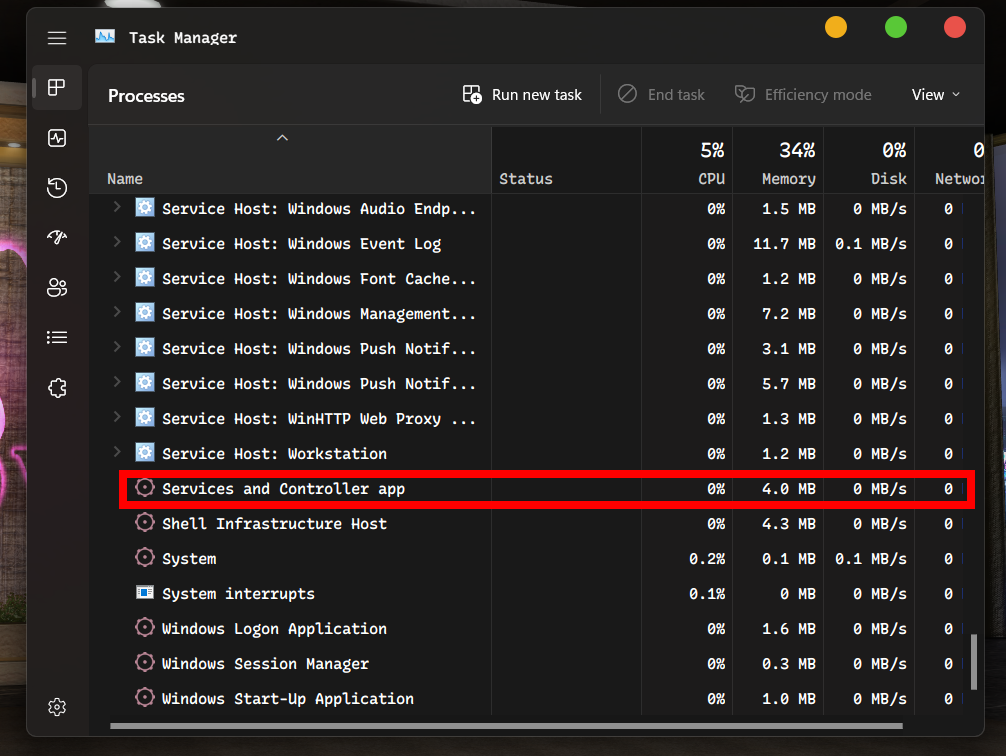Select the Shell Infrastructure Host row
Screen dimensions: 1006x756
tap(537, 524)
